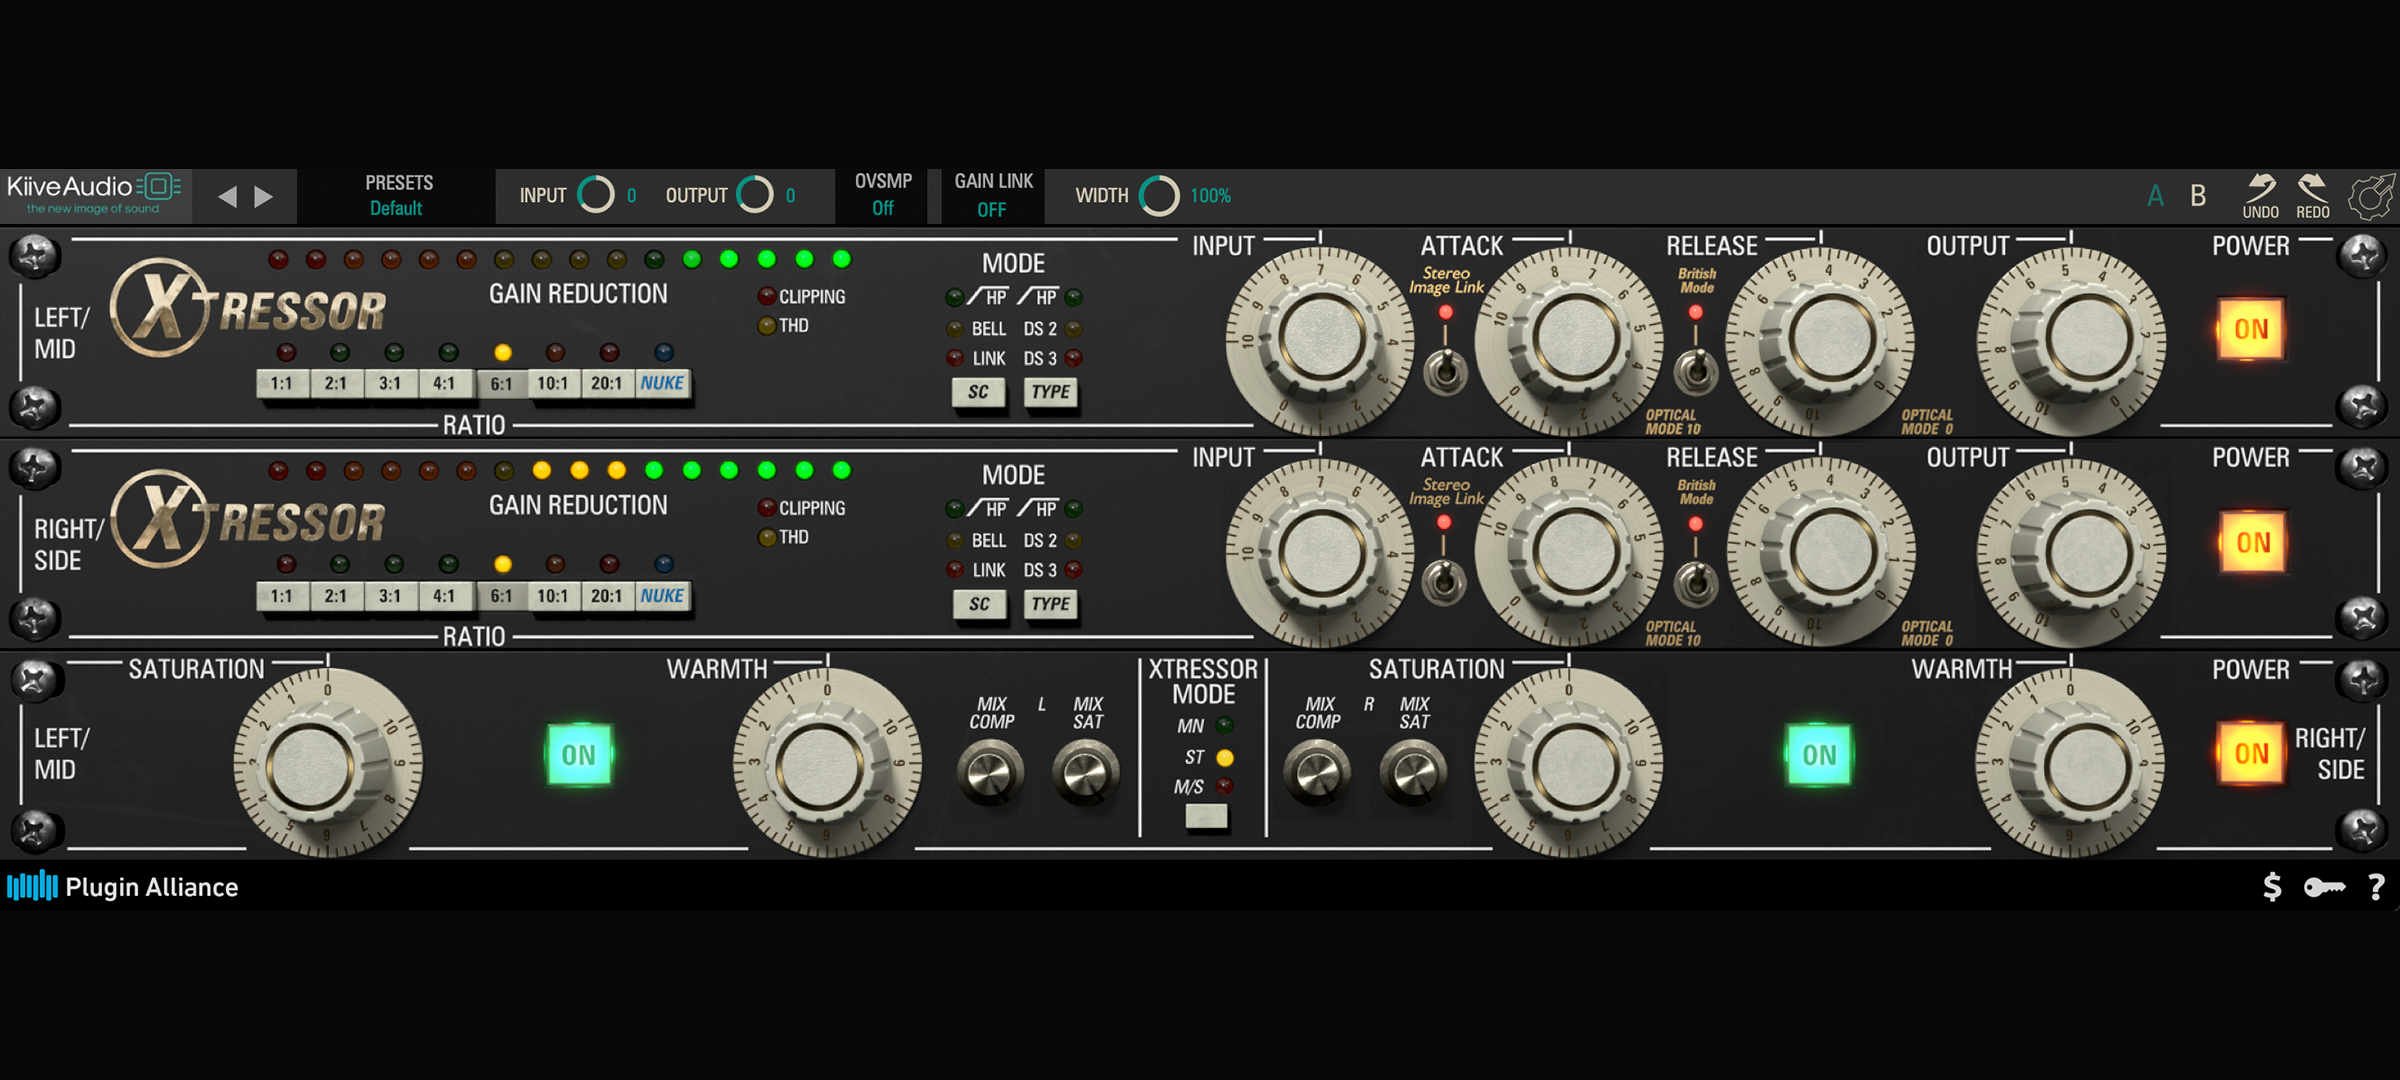Click the Kiive Audio logo
The image size is (2400, 1080).
pos(94,194)
